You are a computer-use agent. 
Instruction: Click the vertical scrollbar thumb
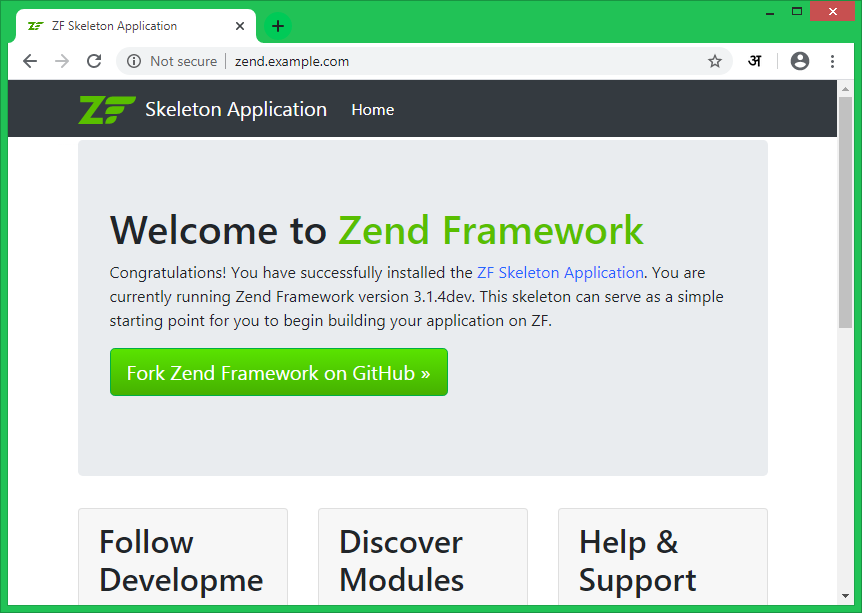(845, 212)
